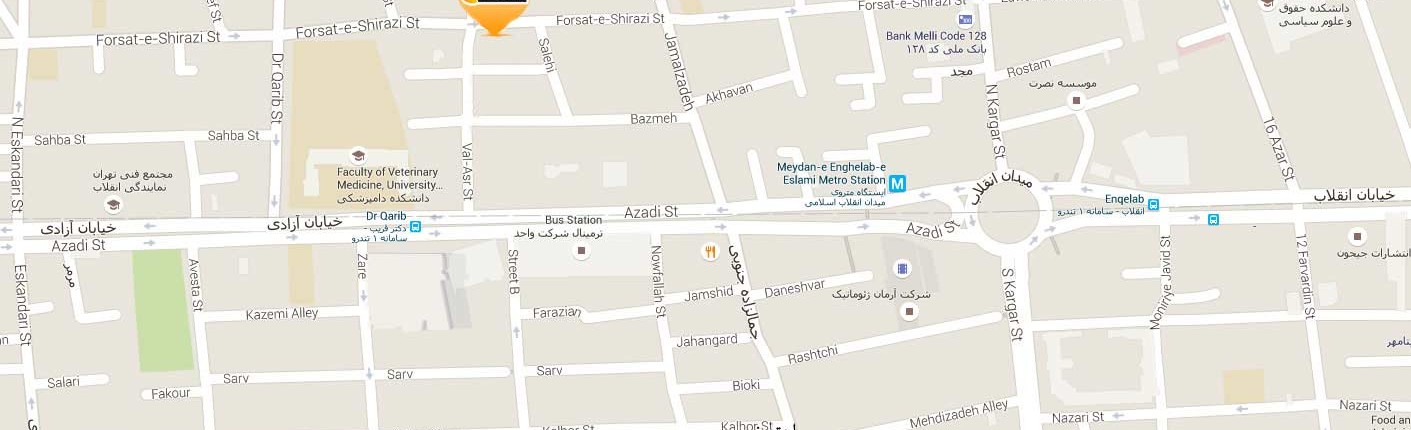
Task: Click the restaurant fork and knife icon
Action: (710, 252)
